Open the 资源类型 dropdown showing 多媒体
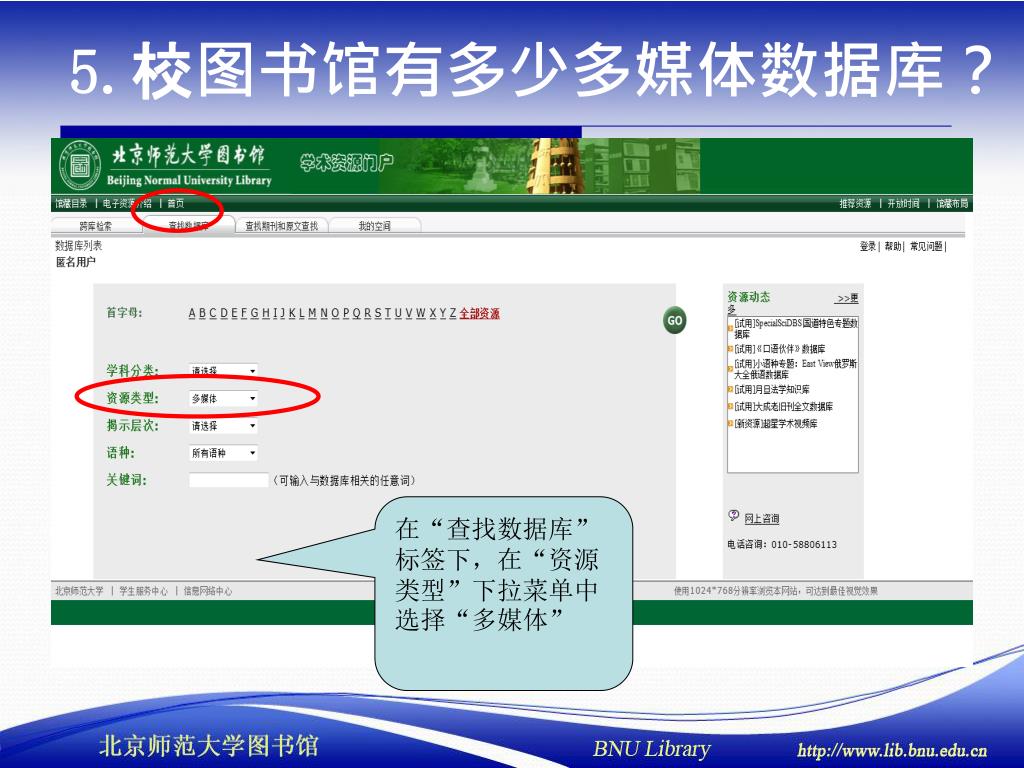Image resolution: width=1024 pixels, height=768 pixels. tap(223, 398)
